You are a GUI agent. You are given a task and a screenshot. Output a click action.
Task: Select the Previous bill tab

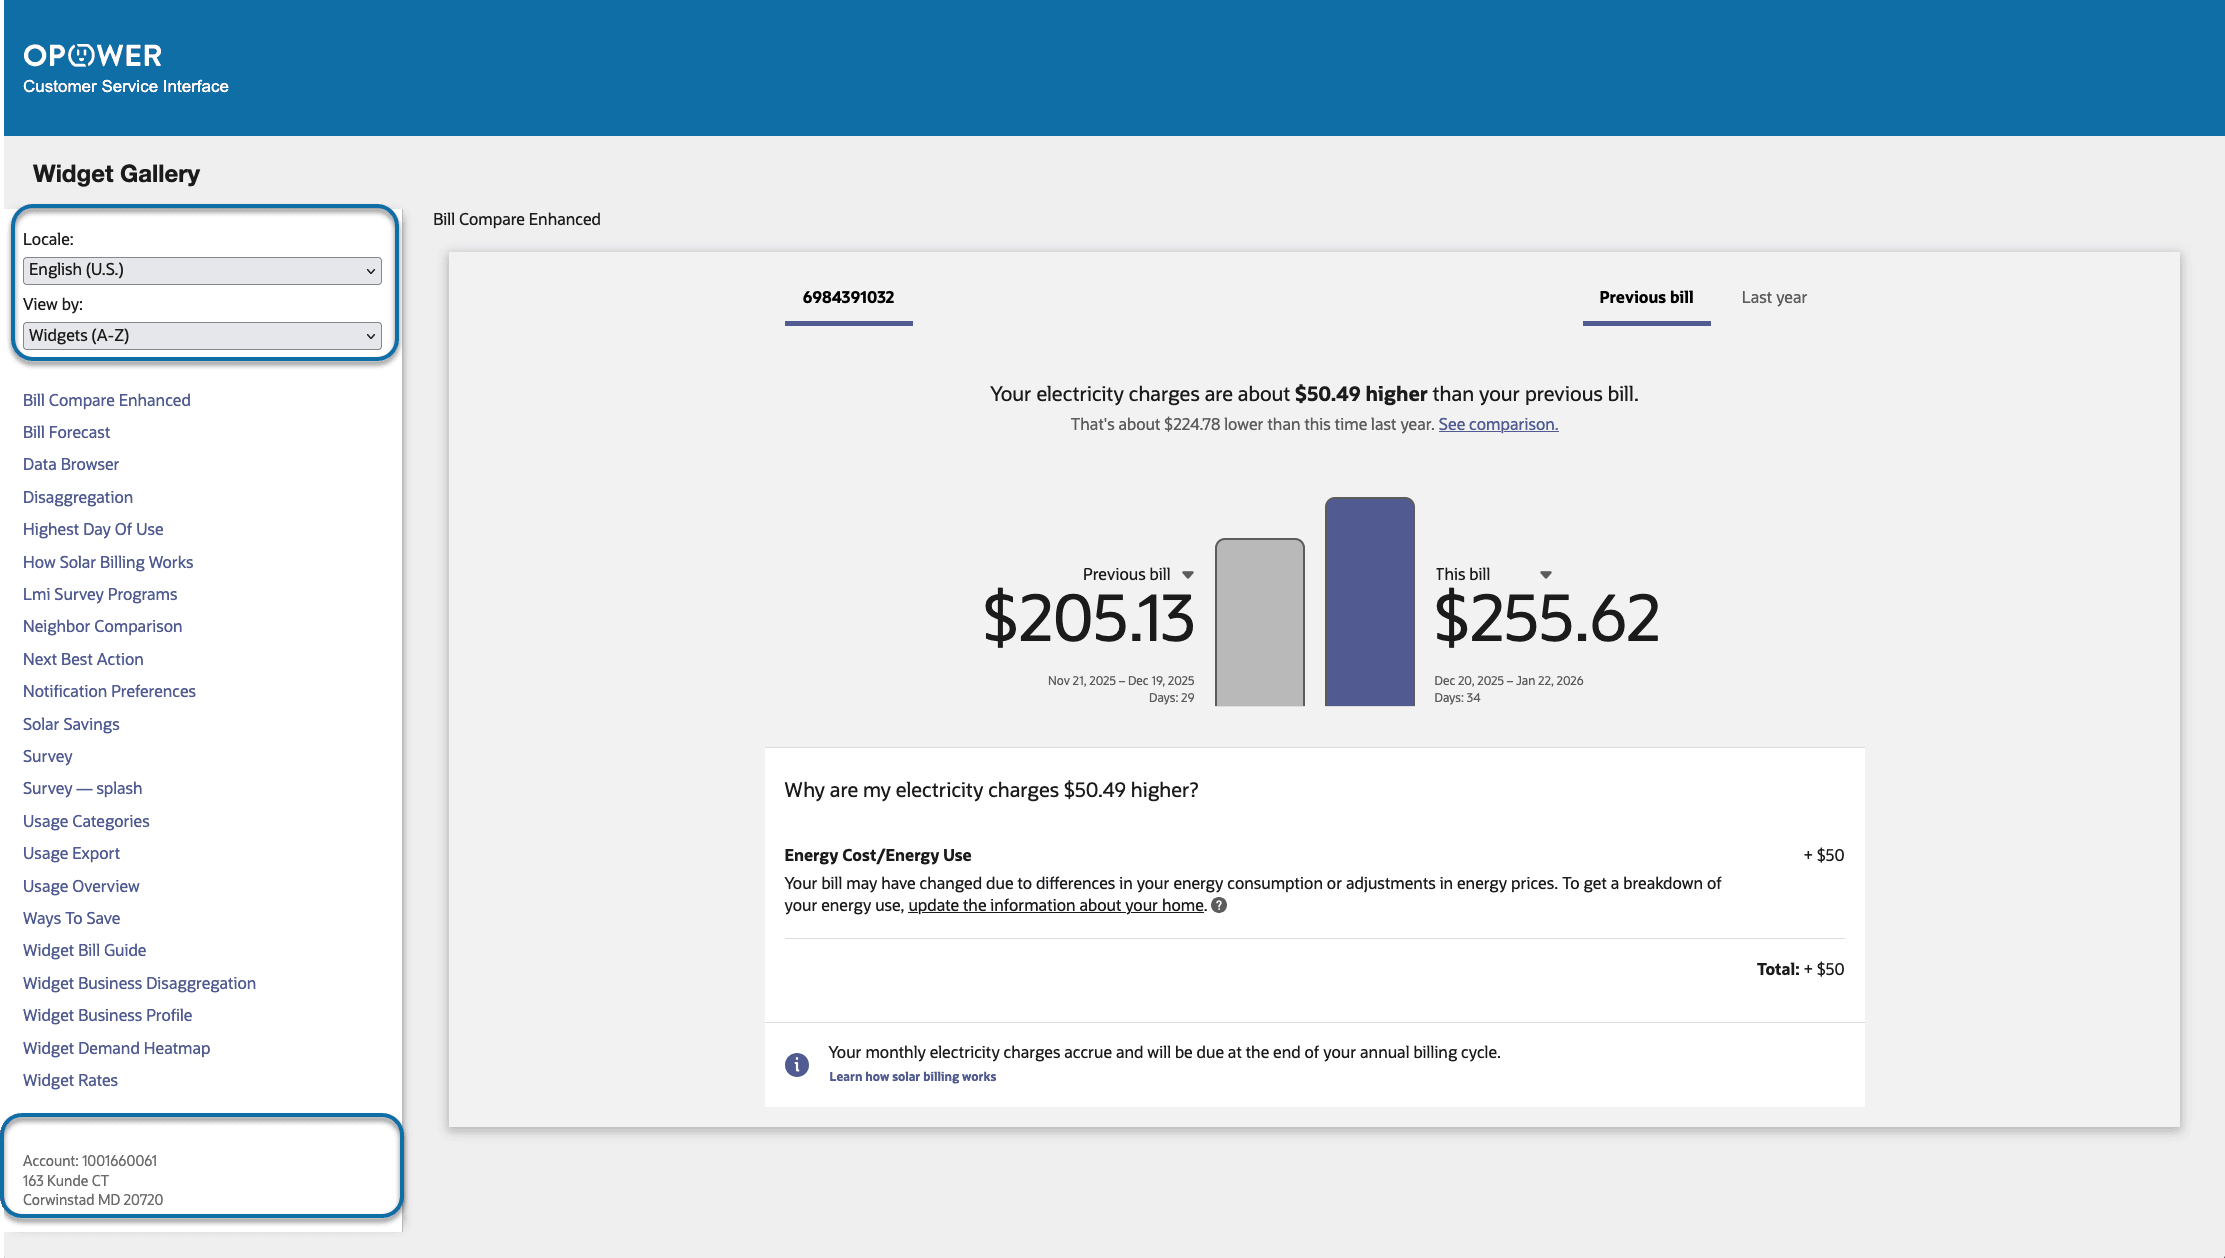click(1645, 298)
